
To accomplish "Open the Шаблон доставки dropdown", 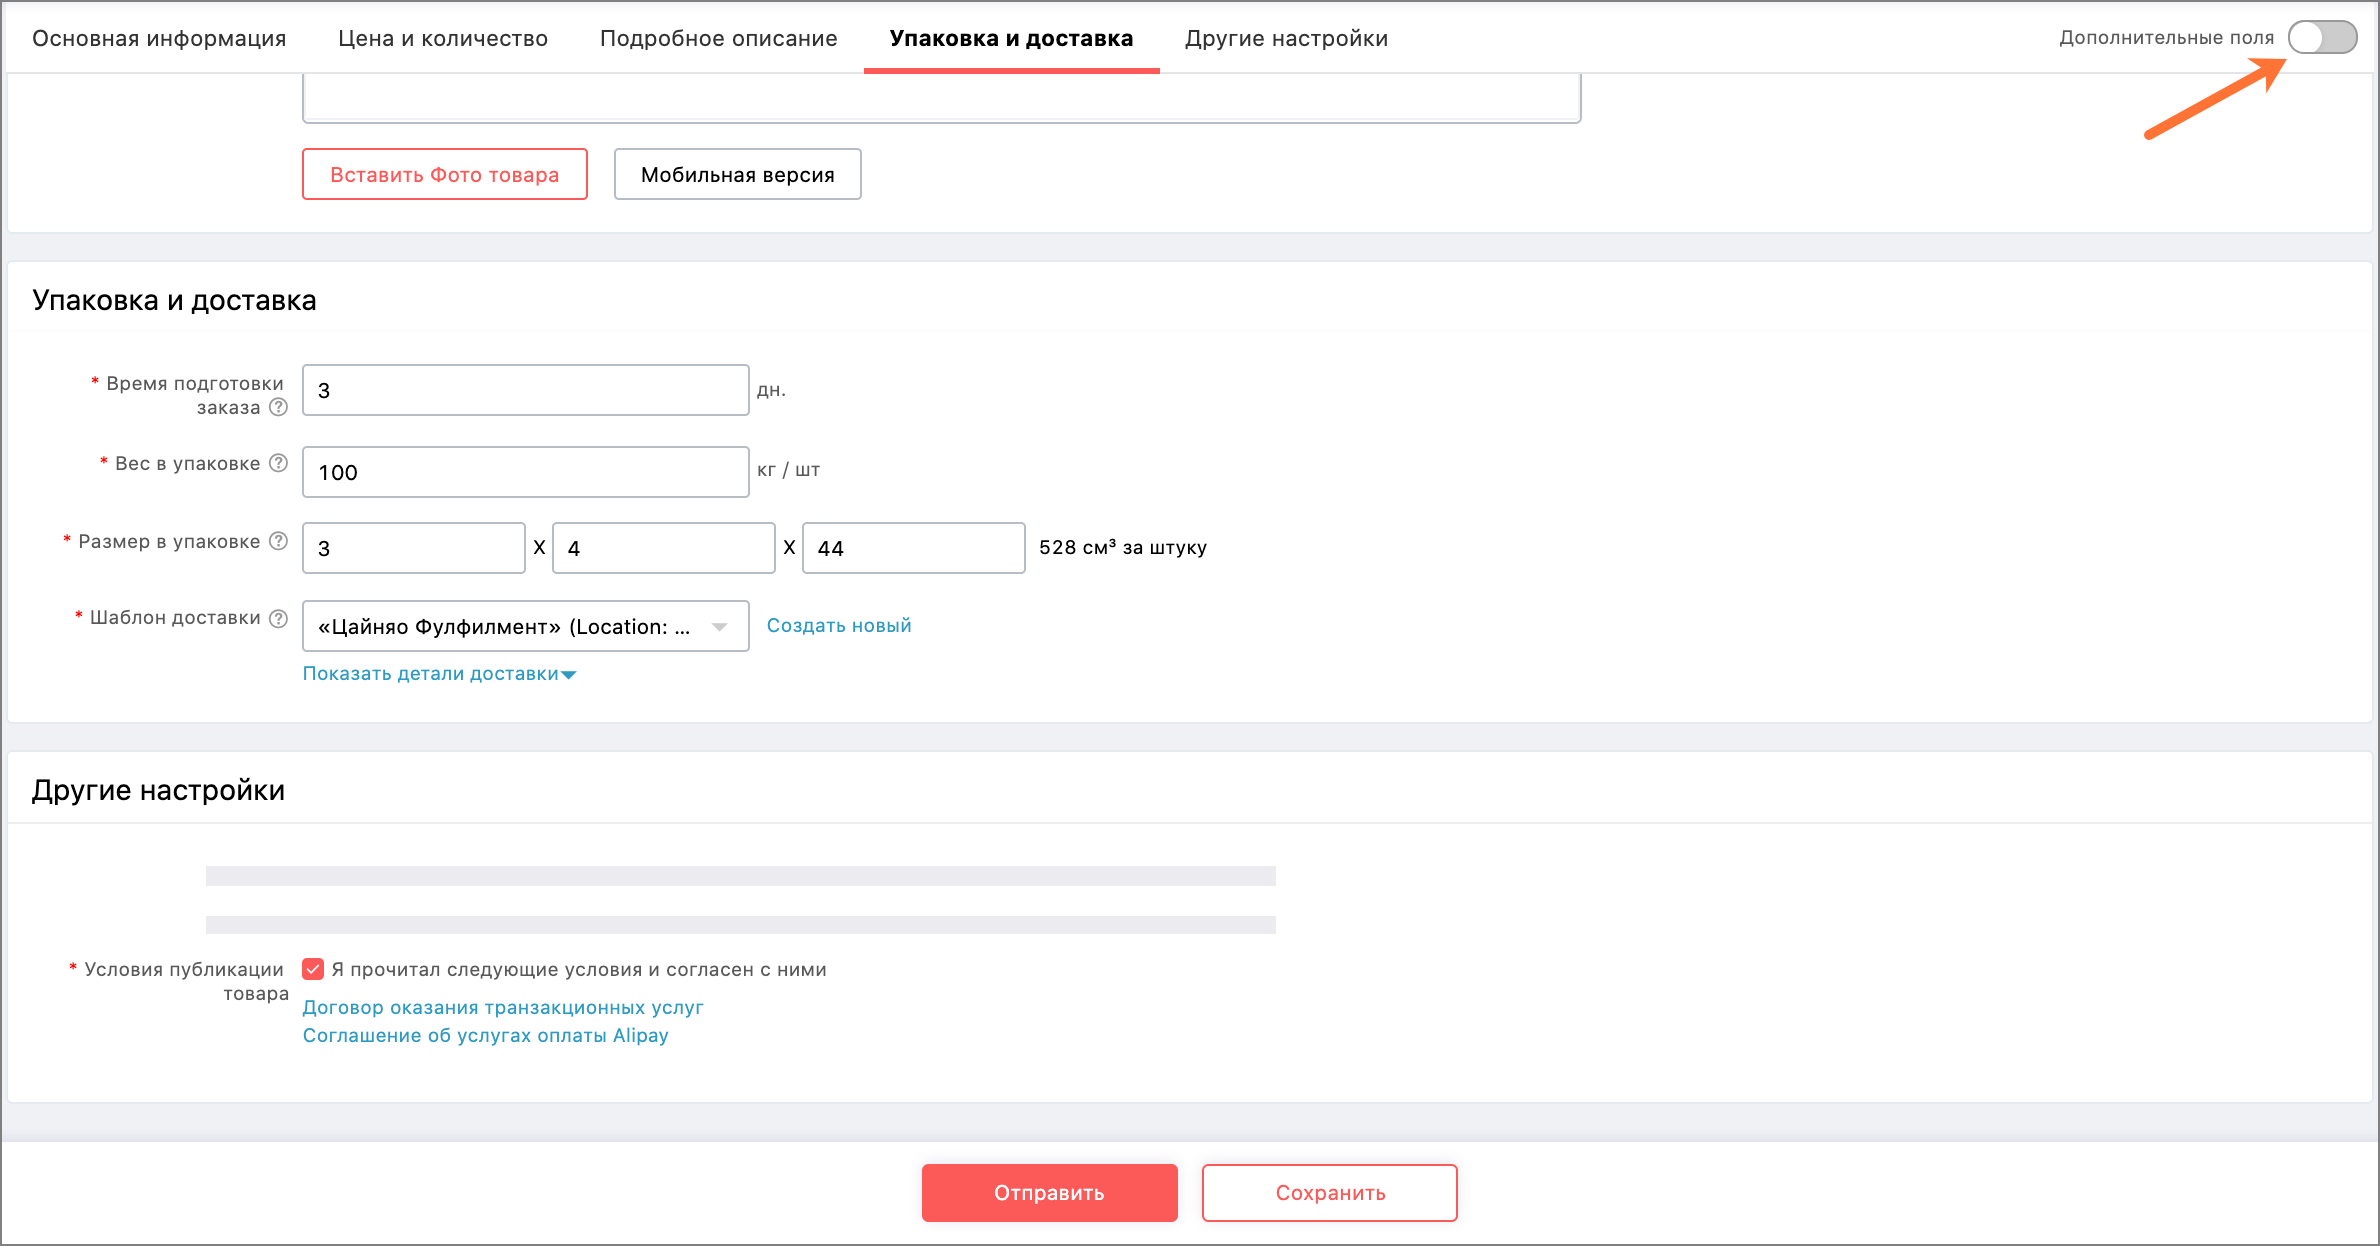I will tap(525, 626).
